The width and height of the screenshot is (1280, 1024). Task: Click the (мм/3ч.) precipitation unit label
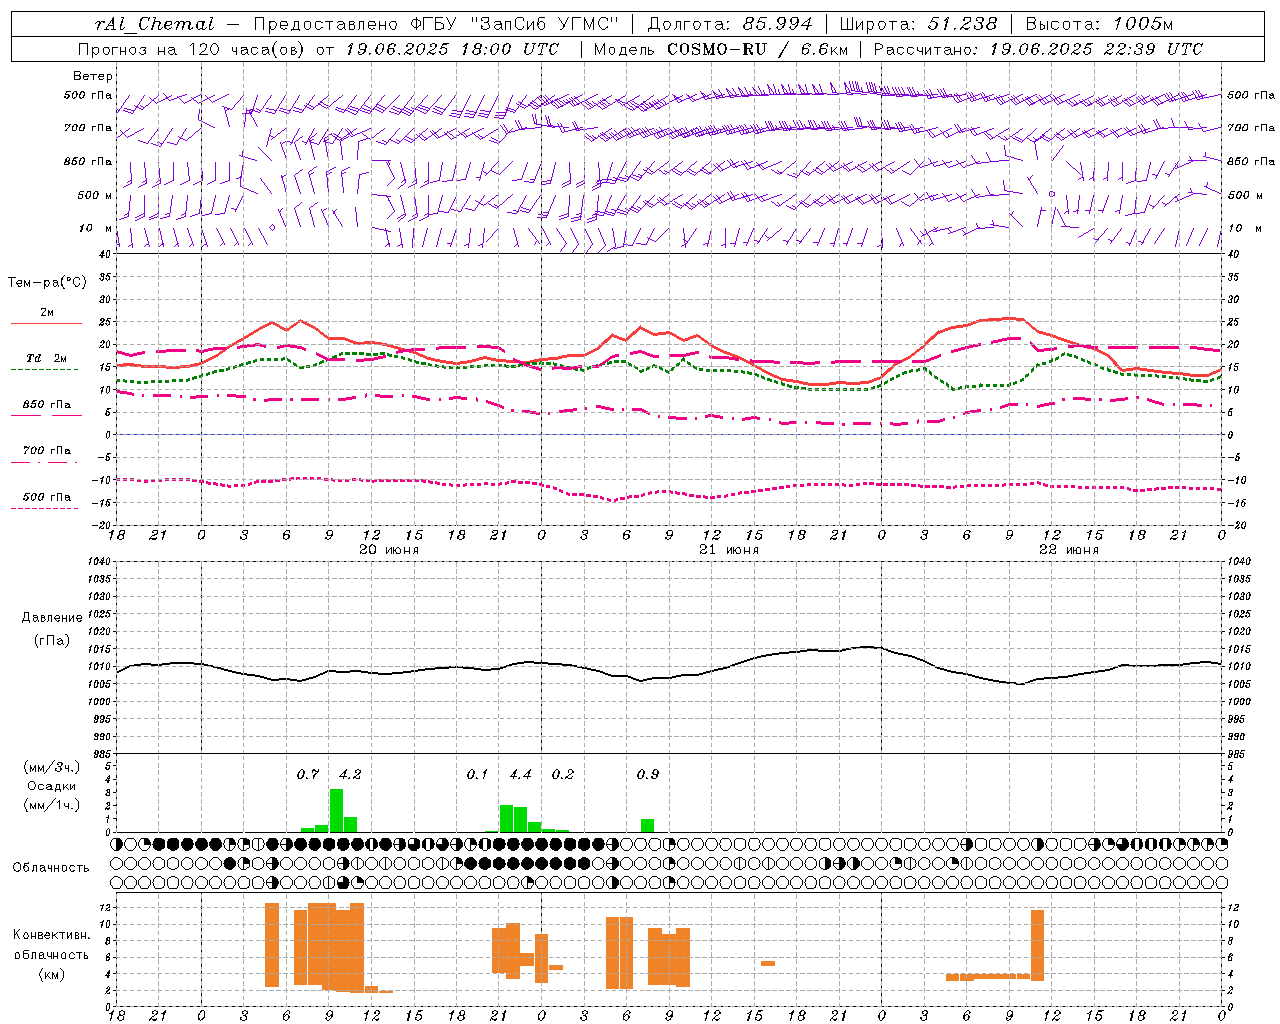click(50, 767)
